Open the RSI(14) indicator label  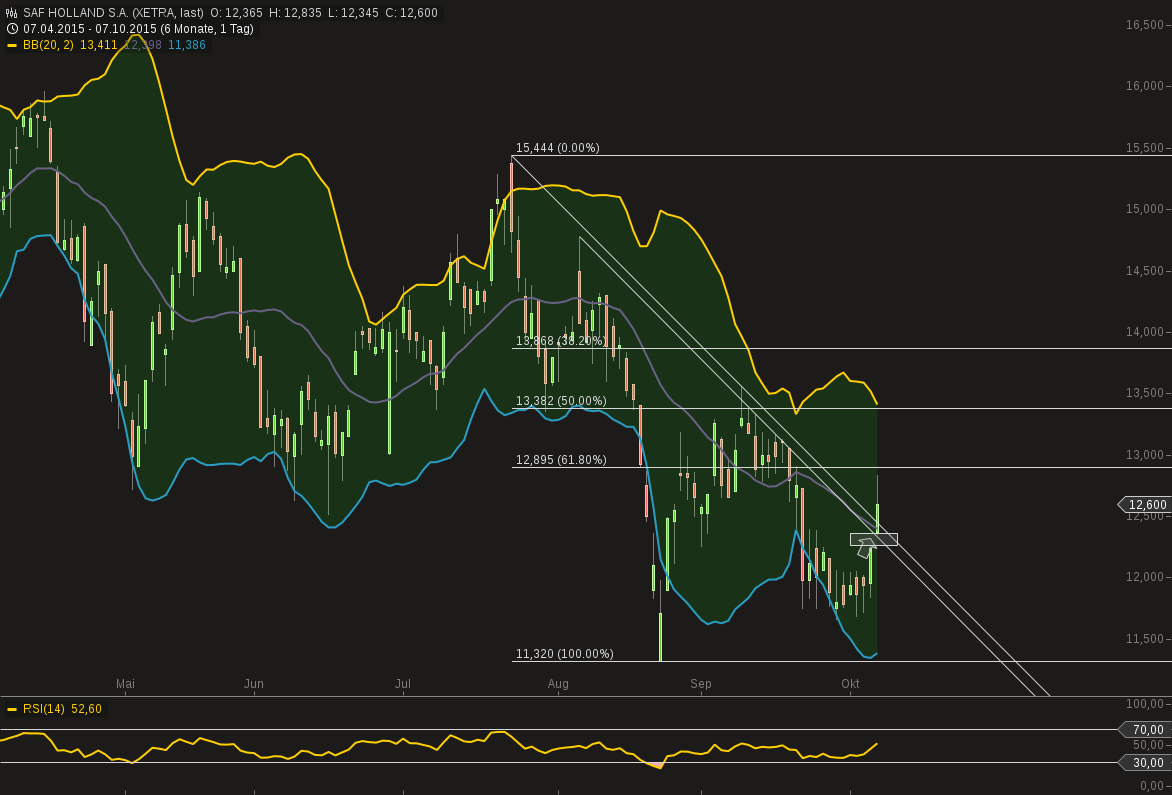(43, 708)
